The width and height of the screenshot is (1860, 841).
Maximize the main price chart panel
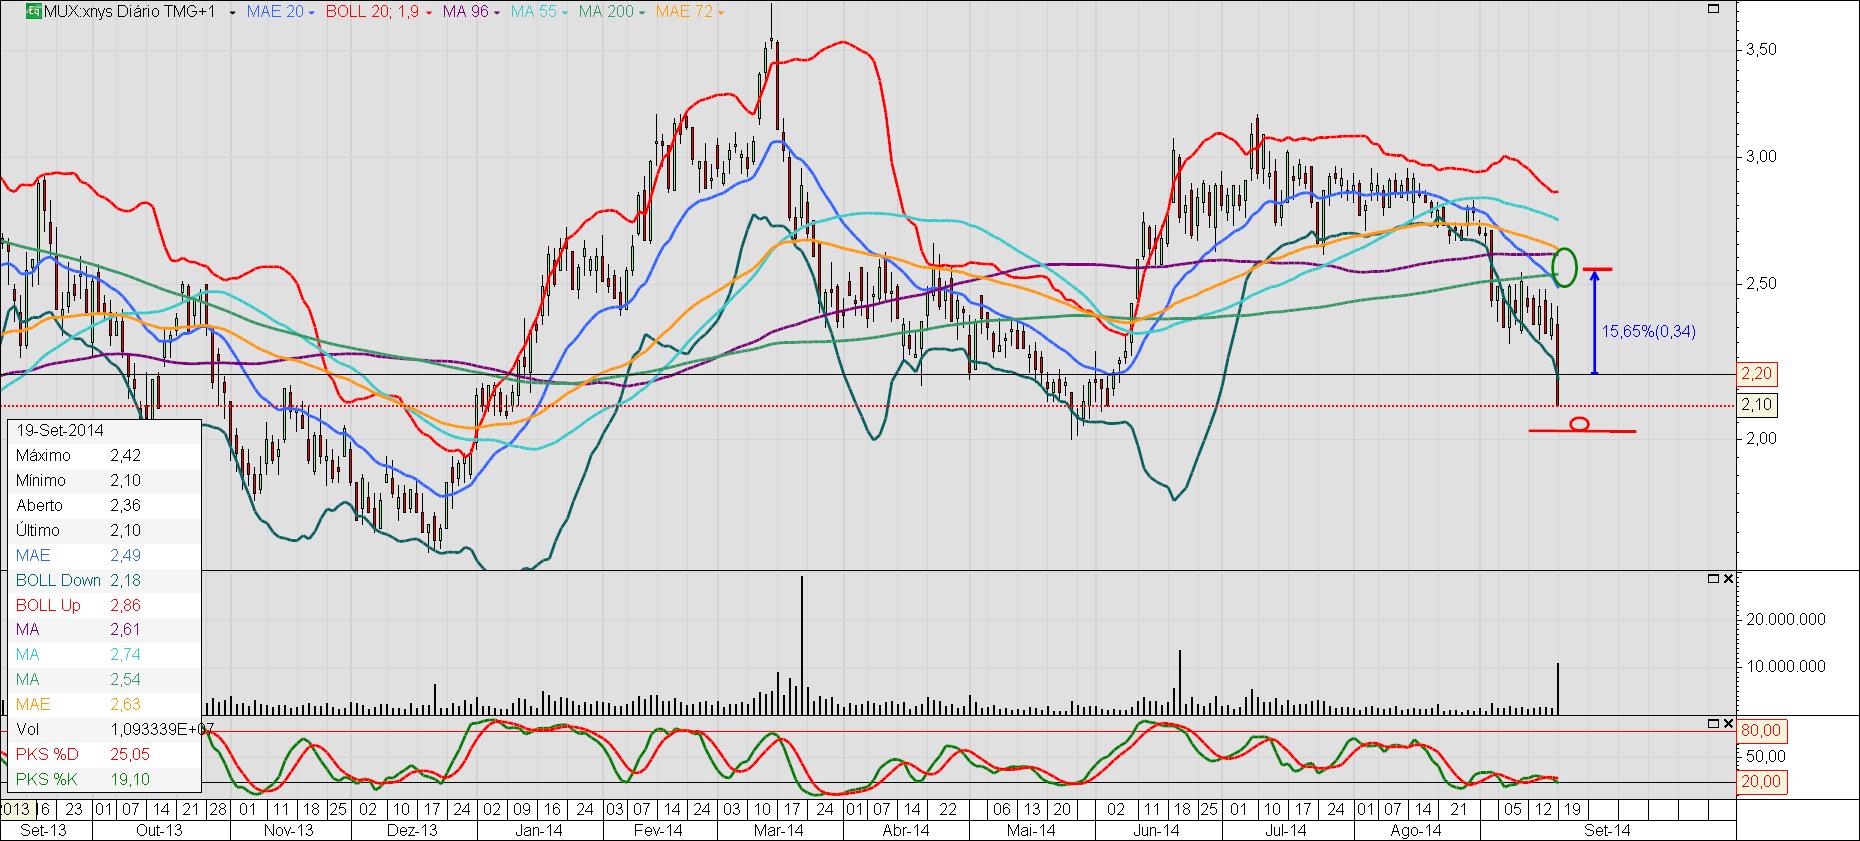coord(1713,8)
